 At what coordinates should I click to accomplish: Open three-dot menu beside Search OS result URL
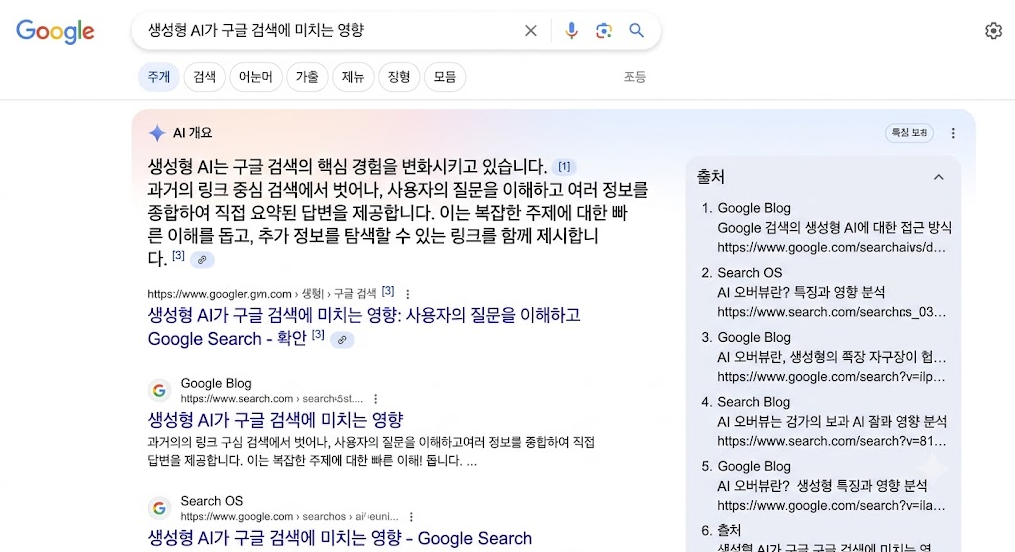pyautogui.click(x=411, y=516)
